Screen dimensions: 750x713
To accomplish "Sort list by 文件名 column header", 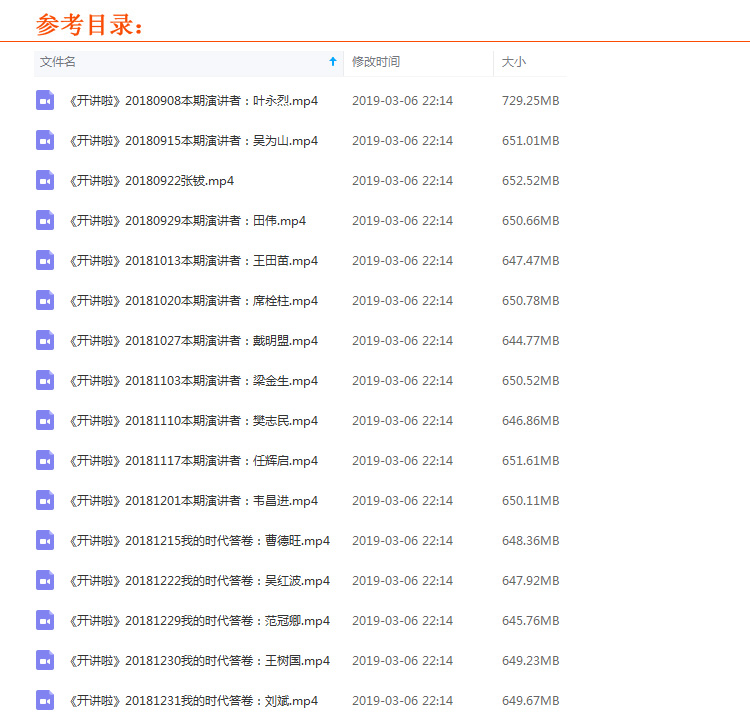I will point(58,62).
